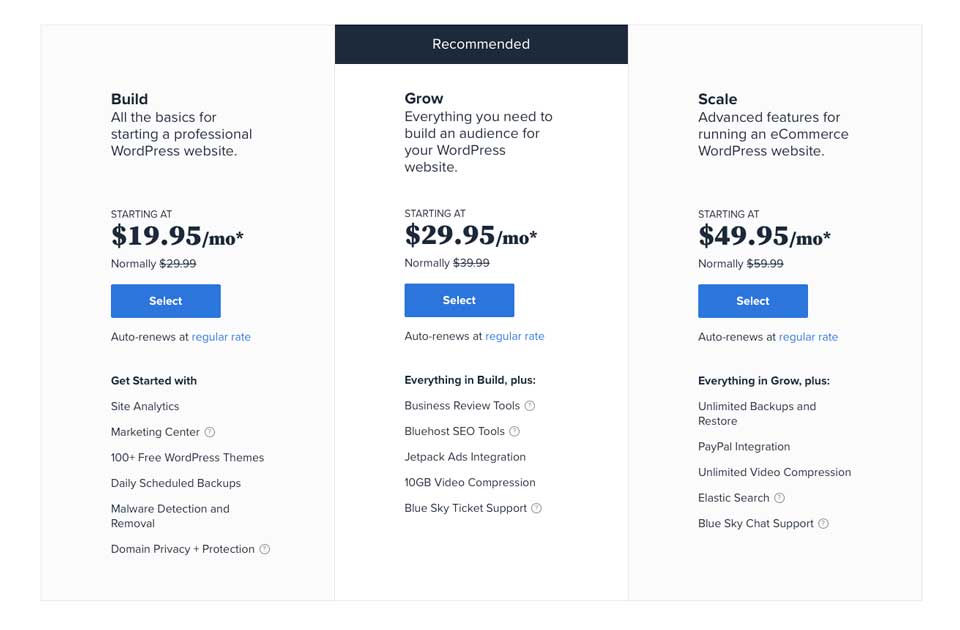
Task: Click the PayPal Integration feature item
Action: click(x=744, y=447)
